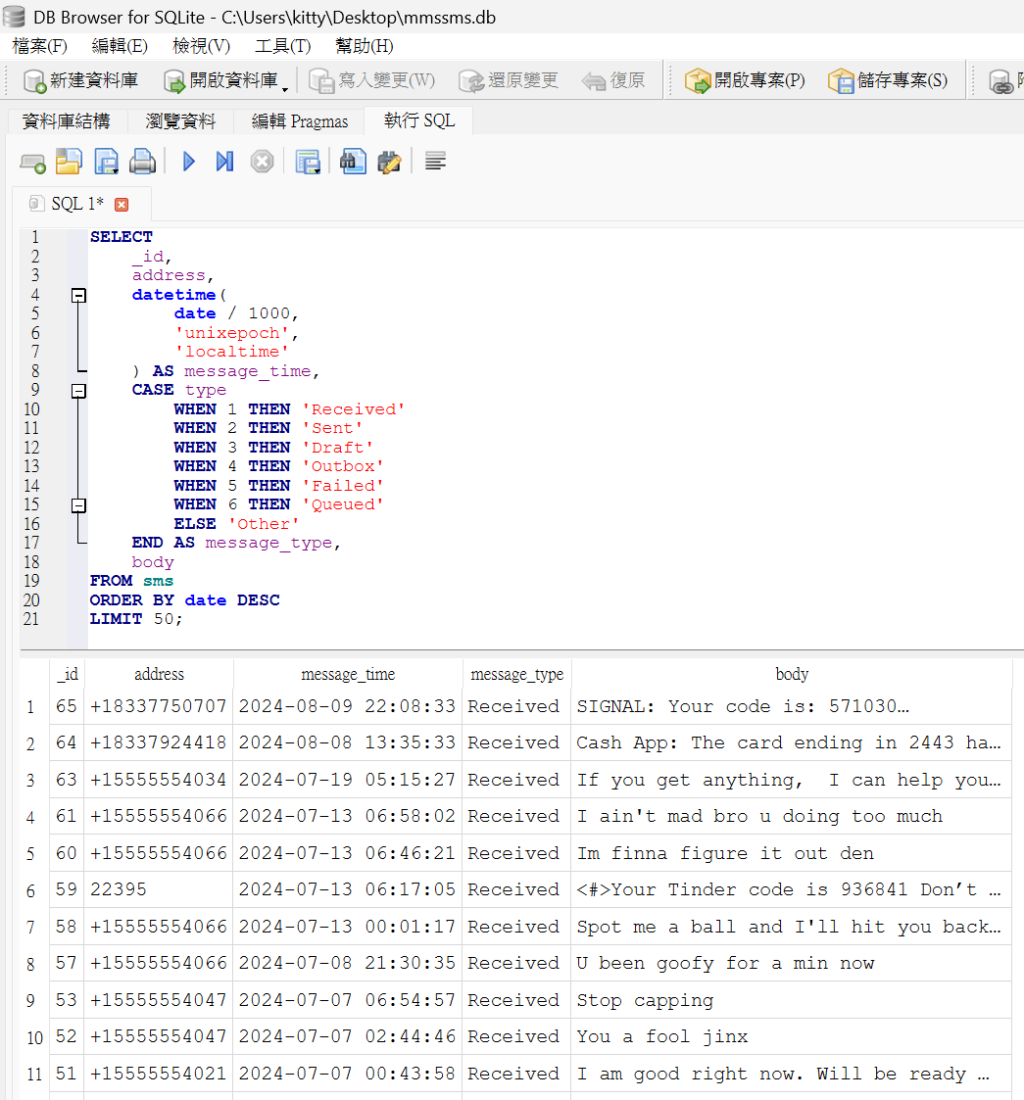Open find in SQL editor

(353, 162)
